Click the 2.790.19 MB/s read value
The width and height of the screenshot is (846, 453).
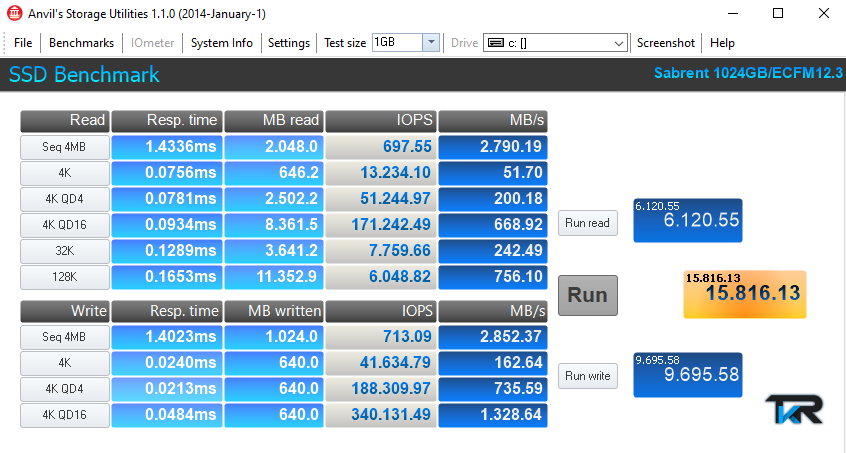click(x=493, y=147)
